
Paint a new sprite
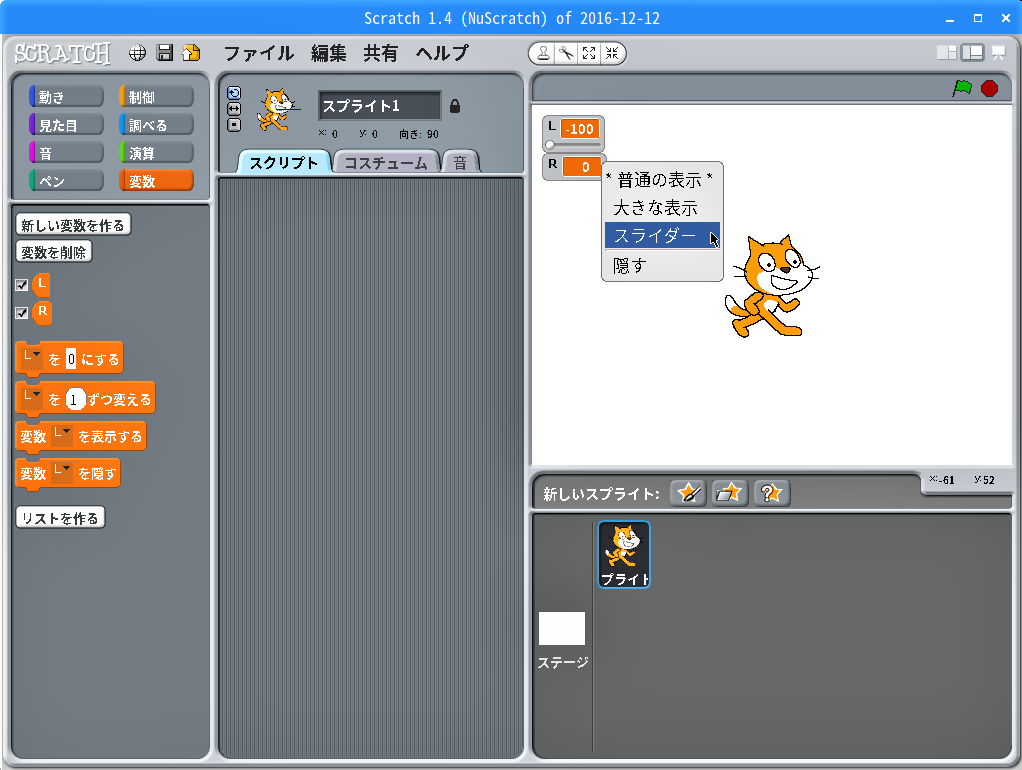point(688,493)
